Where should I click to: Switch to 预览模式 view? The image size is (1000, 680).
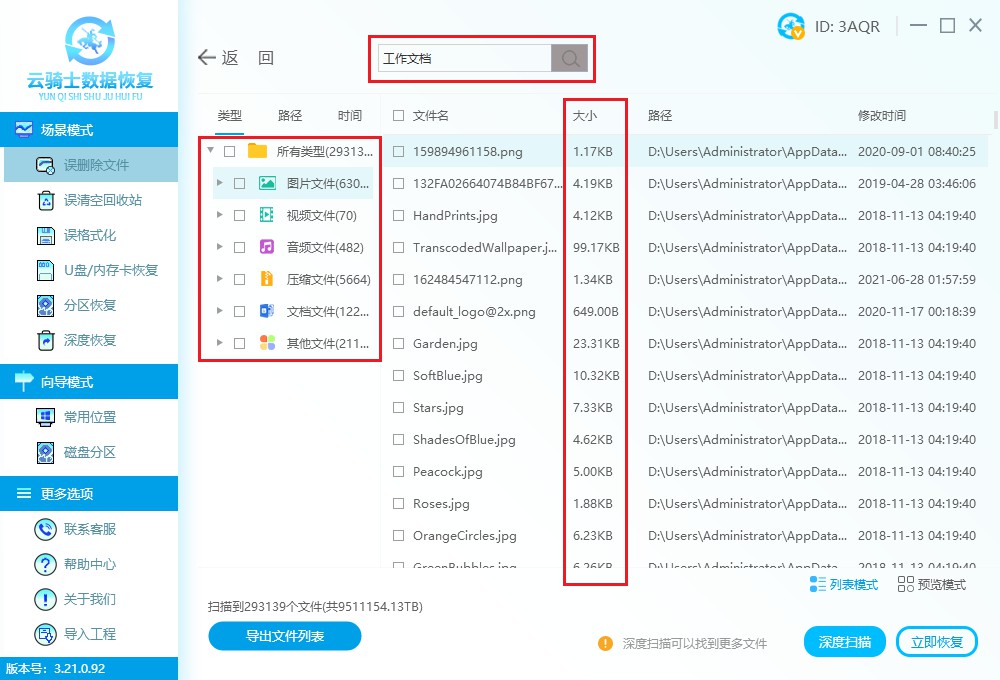pos(932,585)
